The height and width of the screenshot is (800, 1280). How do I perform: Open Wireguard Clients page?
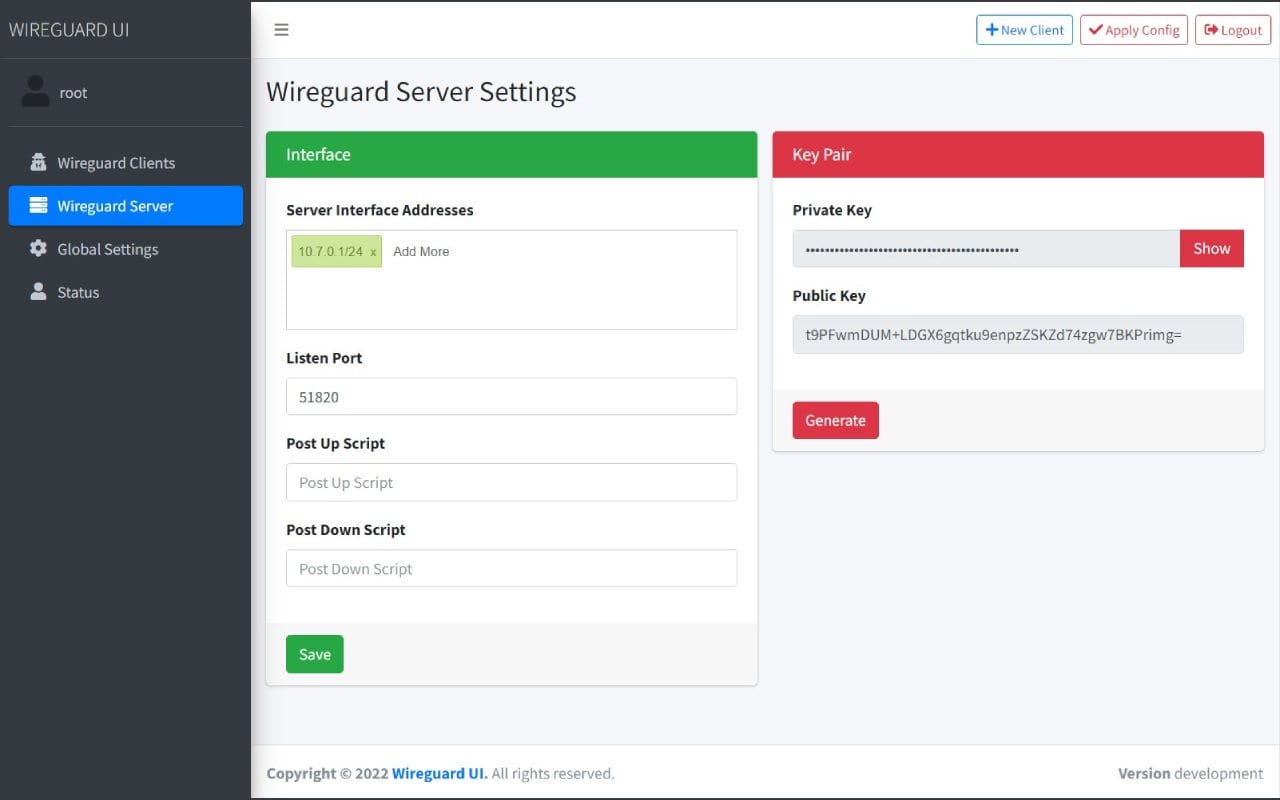click(116, 163)
